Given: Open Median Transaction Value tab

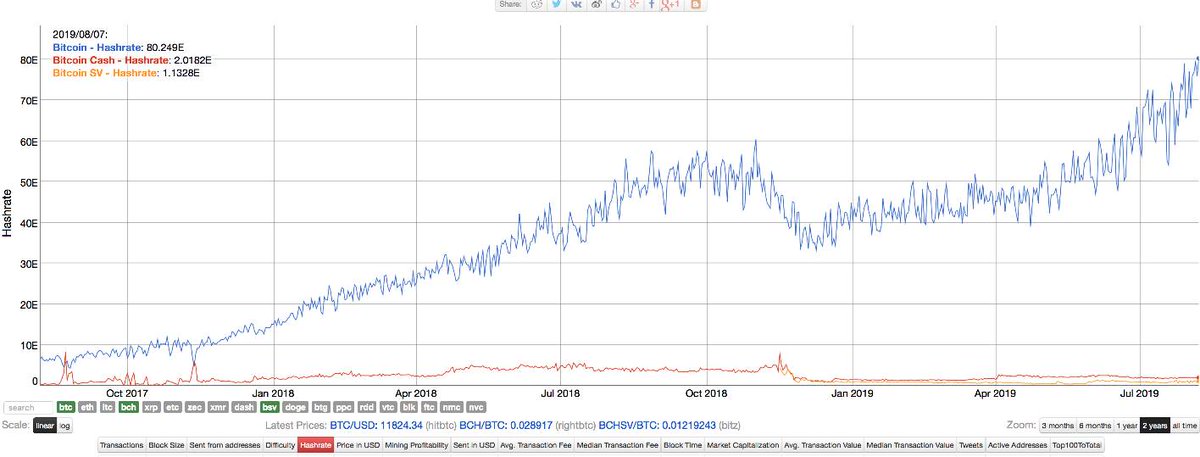Looking at the screenshot, I should coord(910,445).
